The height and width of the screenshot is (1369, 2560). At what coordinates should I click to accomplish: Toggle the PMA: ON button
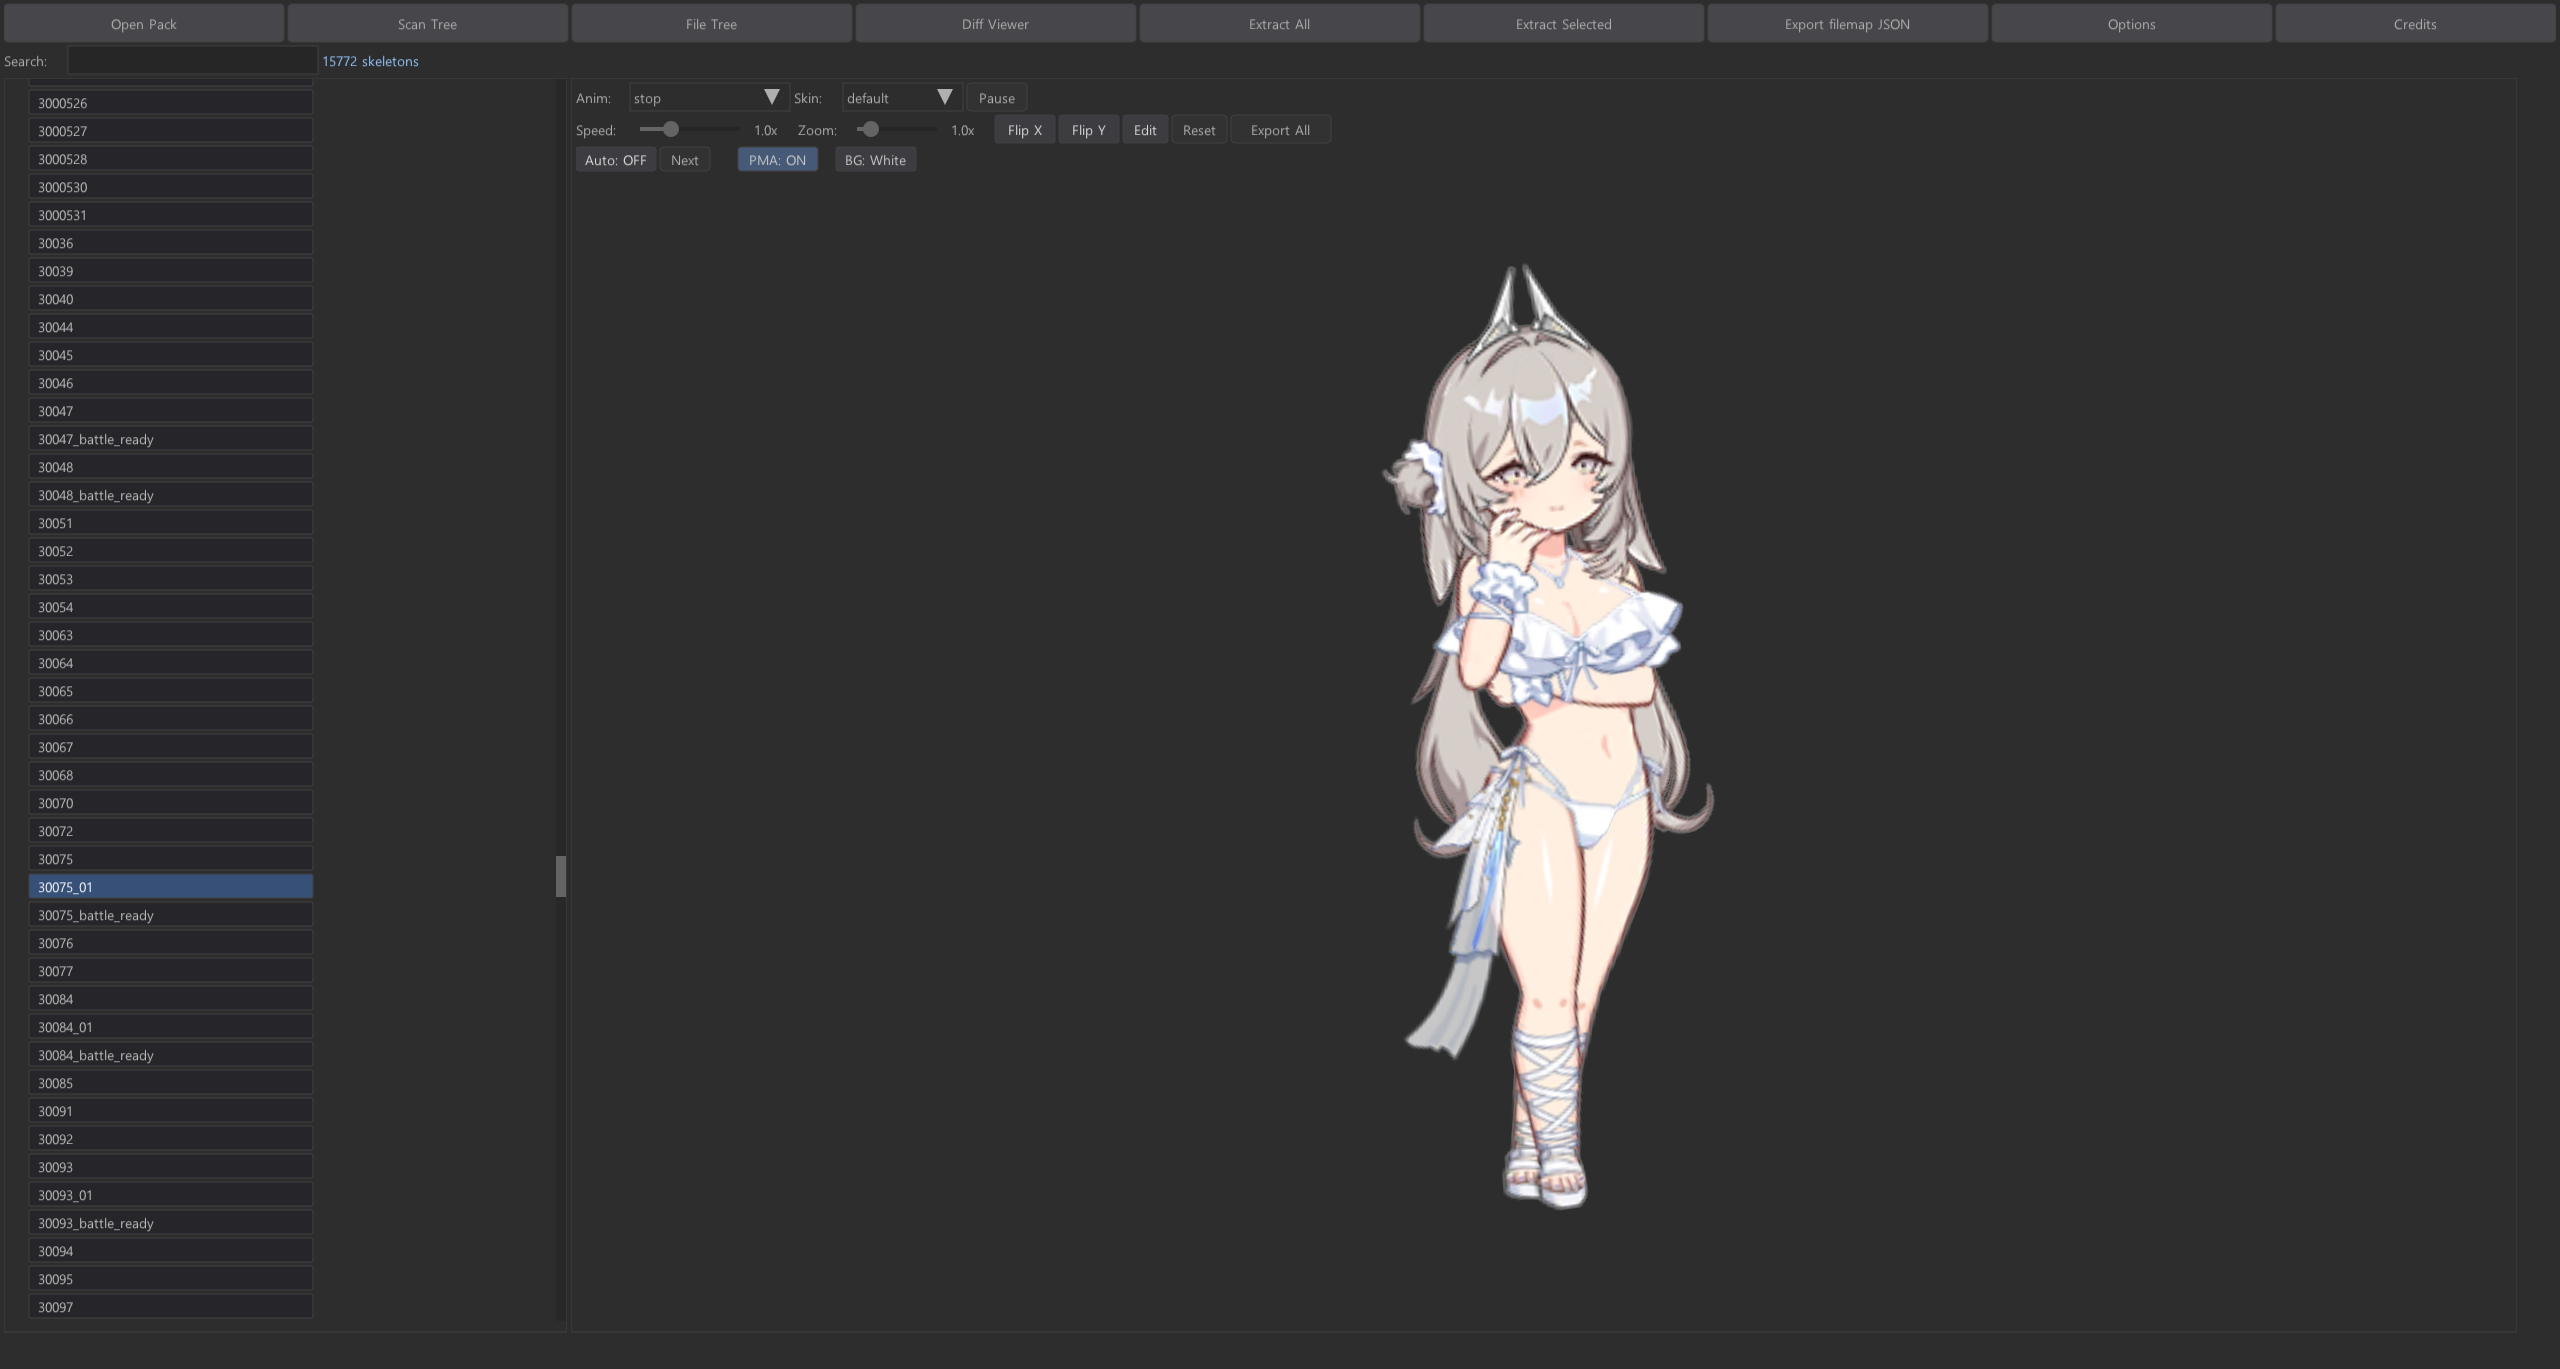777,160
